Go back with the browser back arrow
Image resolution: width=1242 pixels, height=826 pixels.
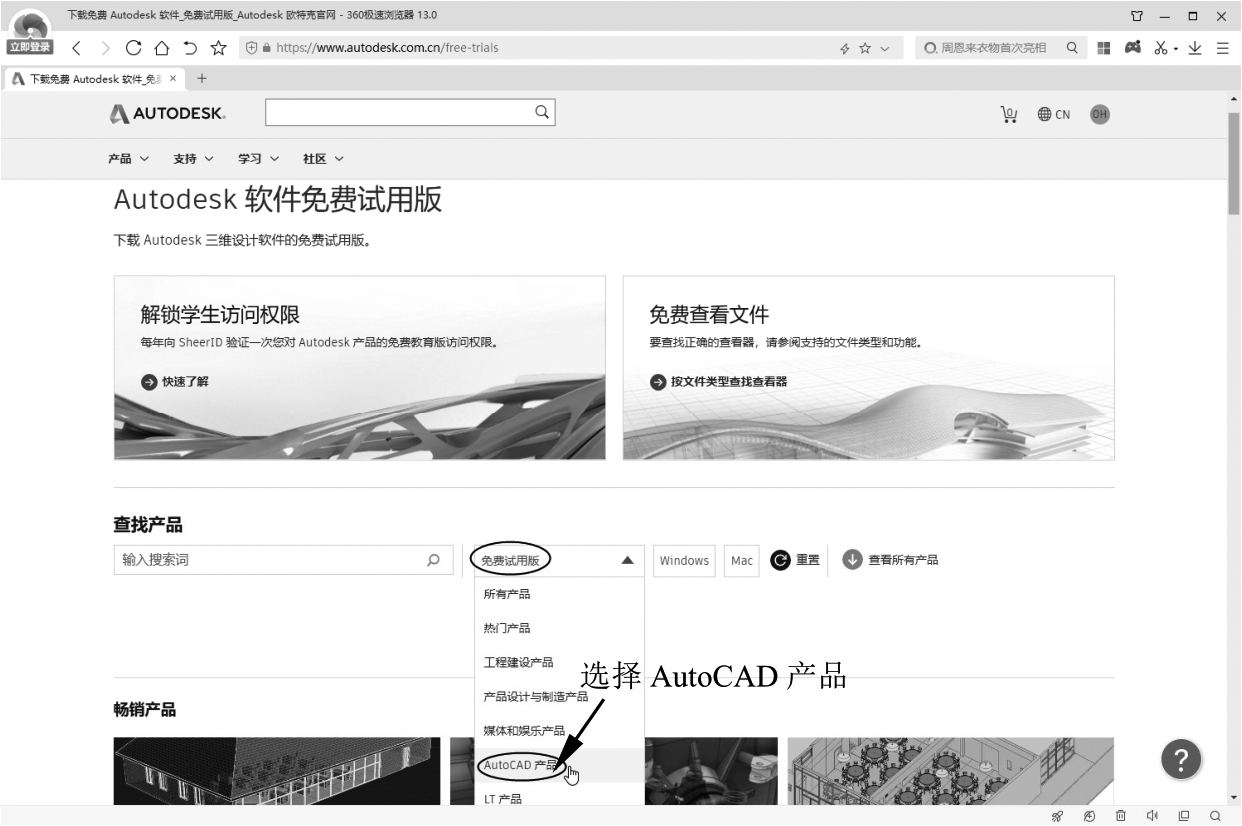[77, 47]
